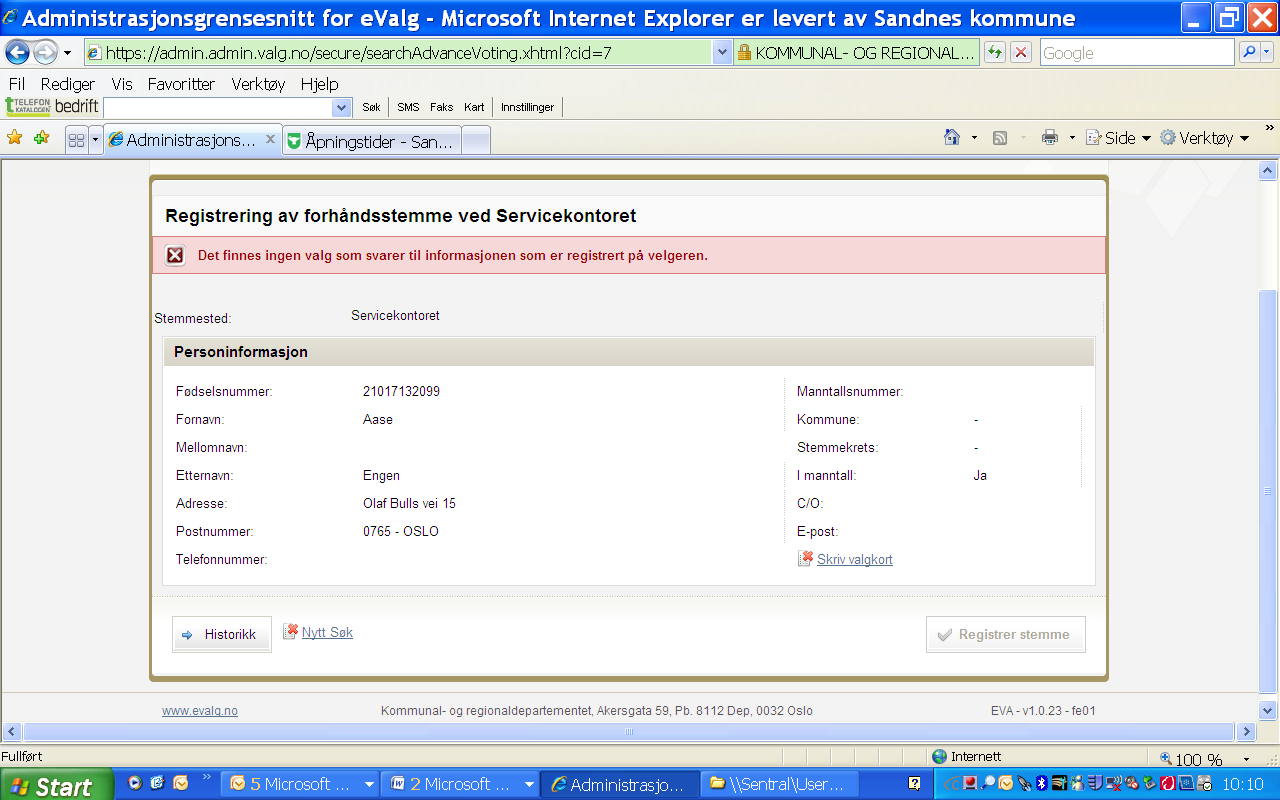Viewport: 1280px width, 800px height.
Task: Click the Telefonkatalogen bedrift logo
Action: pyautogui.click(x=52, y=106)
